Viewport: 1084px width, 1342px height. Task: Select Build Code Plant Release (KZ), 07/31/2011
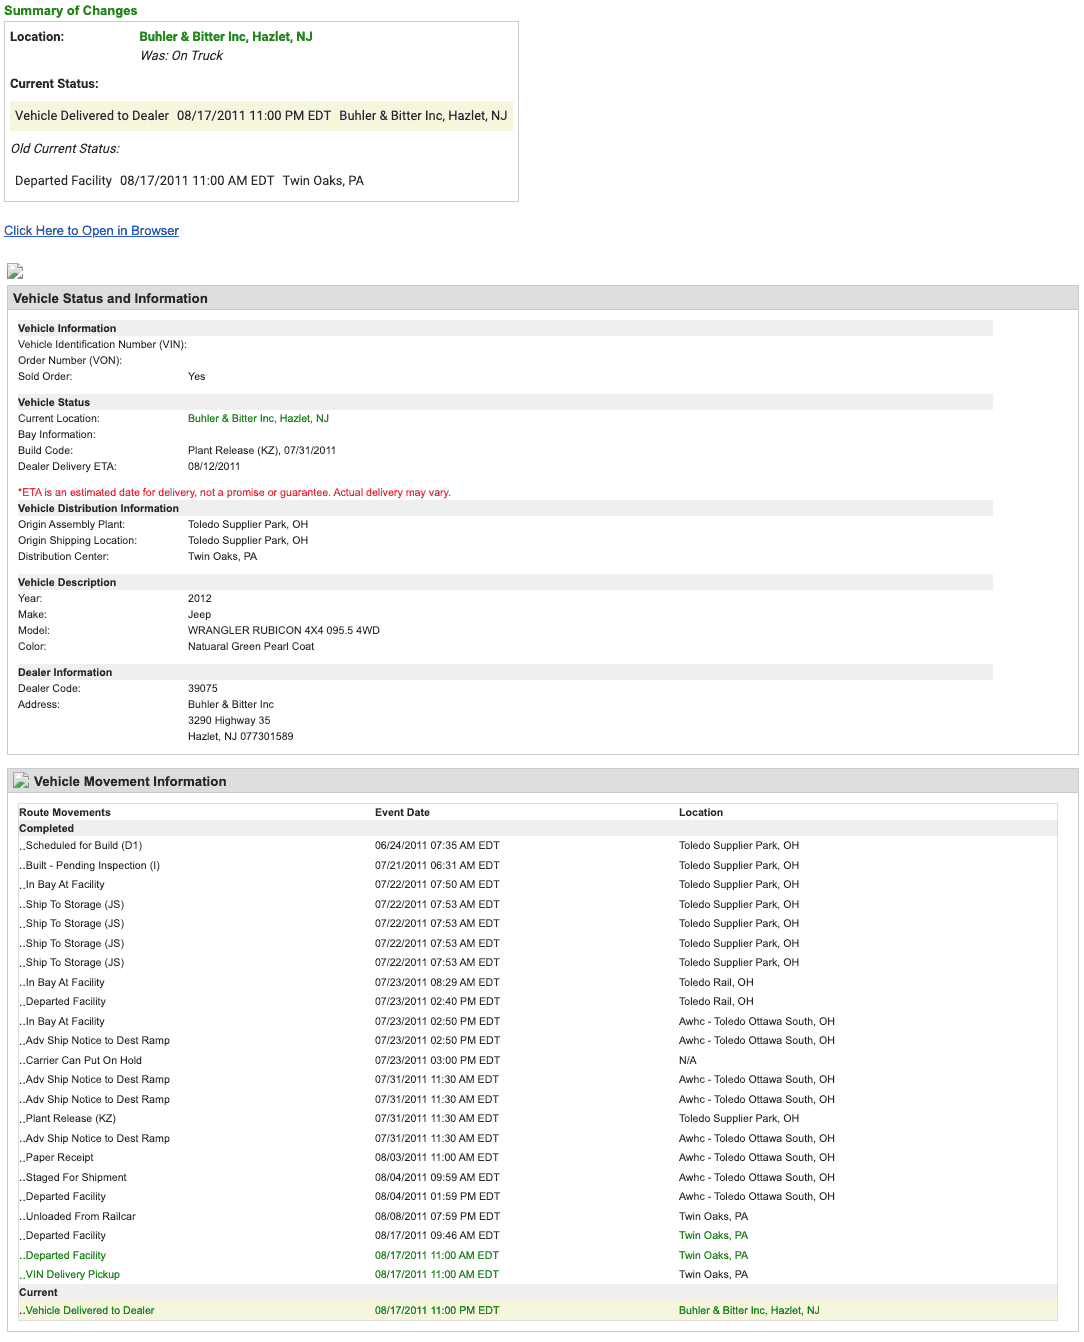(x=262, y=450)
